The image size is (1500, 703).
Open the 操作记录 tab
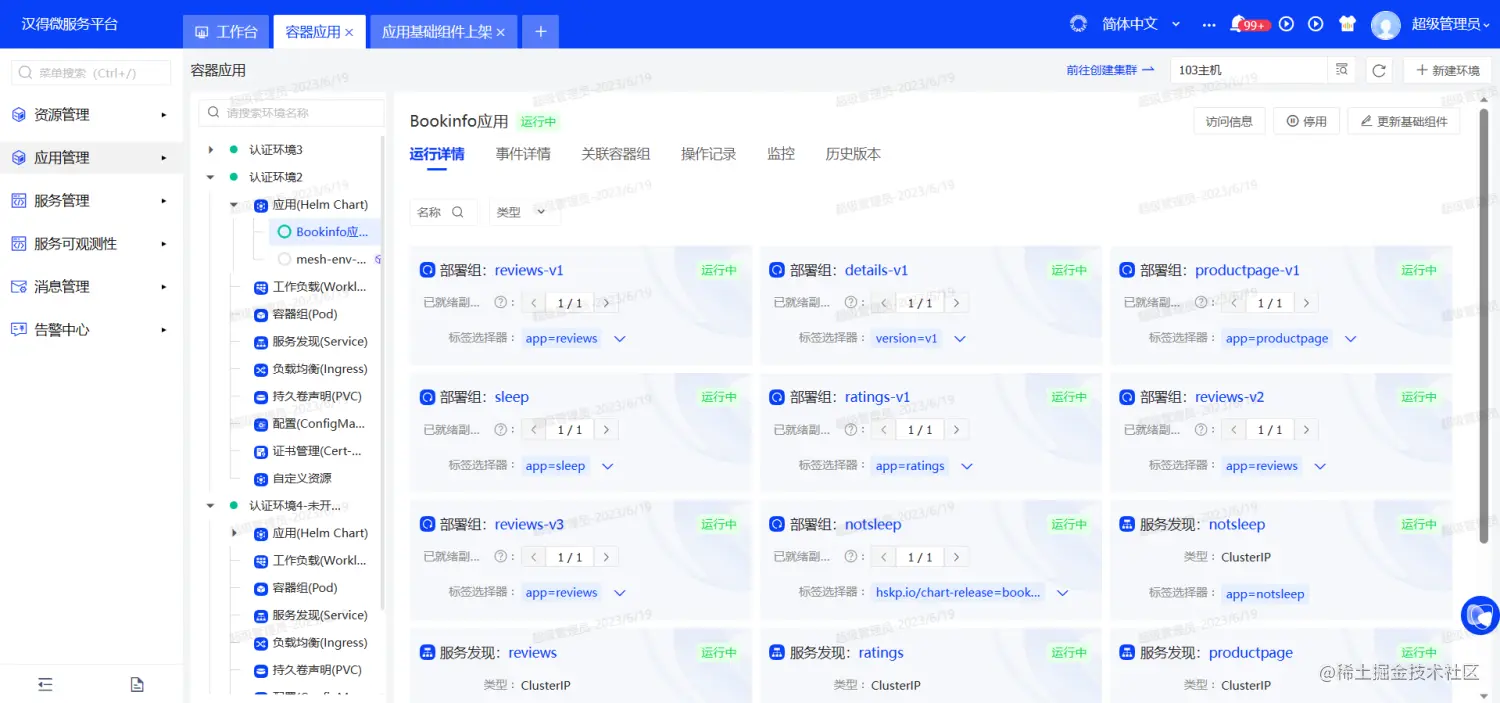coord(709,154)
